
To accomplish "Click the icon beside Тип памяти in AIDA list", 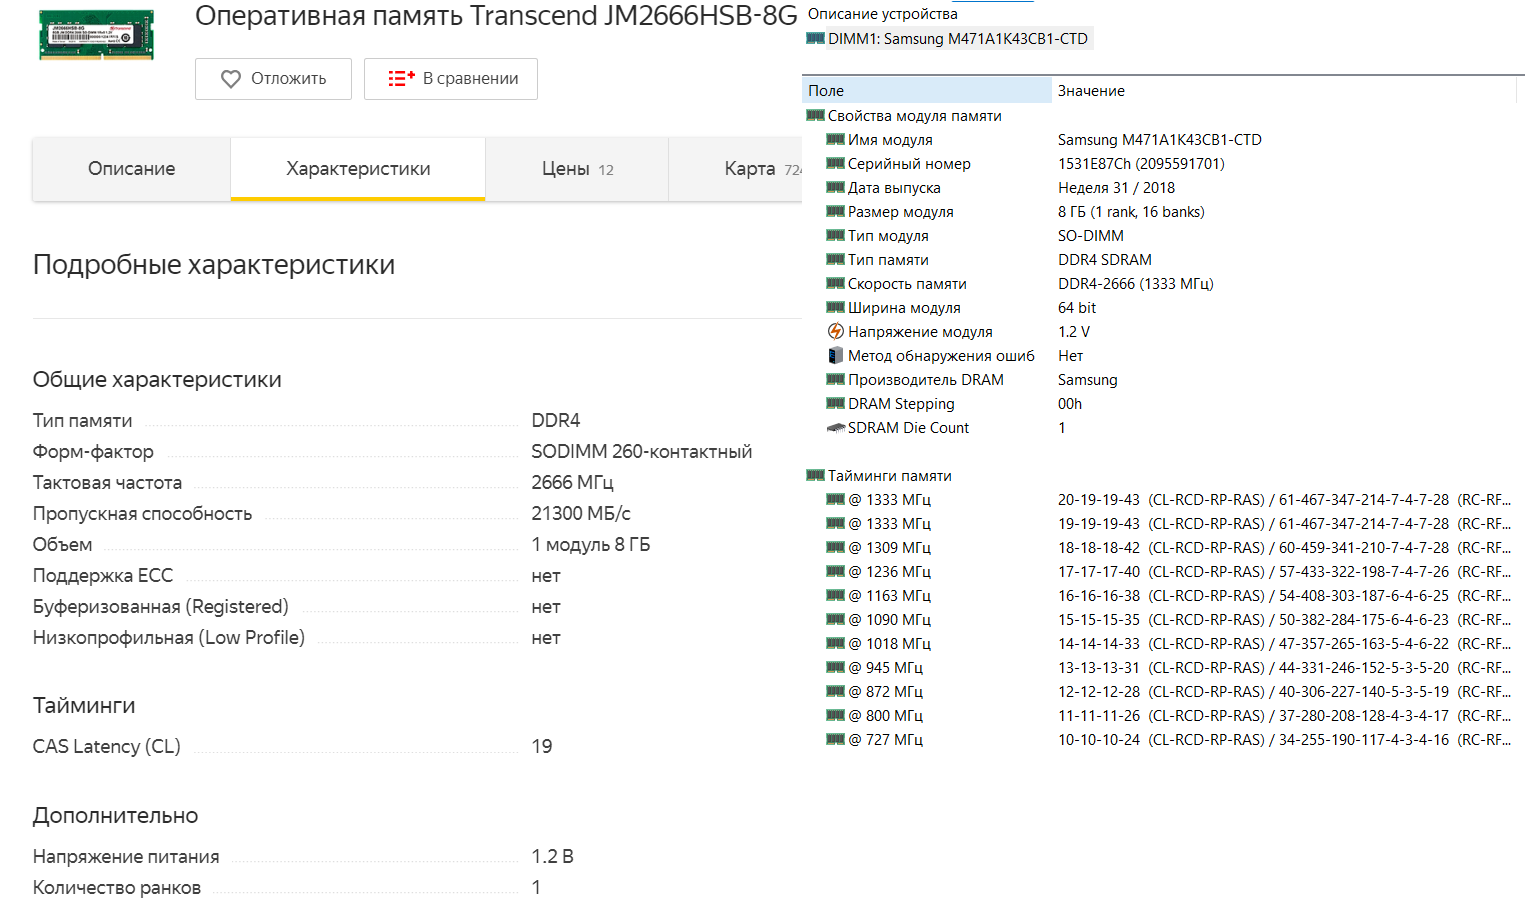I will tap(836, 259).
